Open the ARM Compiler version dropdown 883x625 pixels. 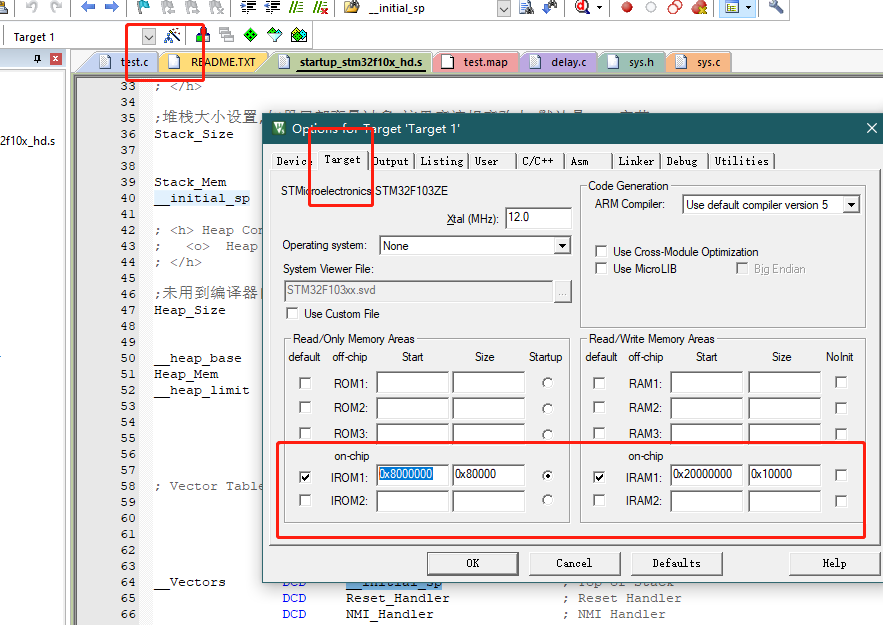(850, 204)
